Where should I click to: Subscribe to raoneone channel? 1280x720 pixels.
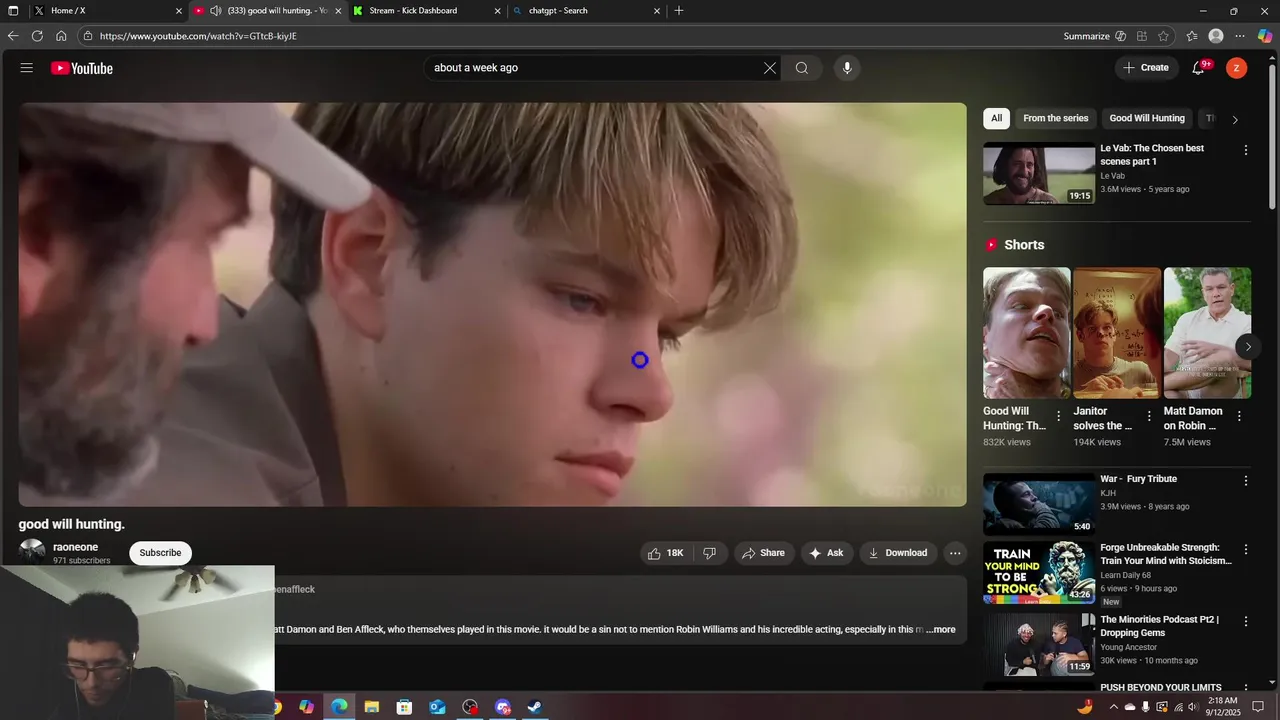point(160,553)
